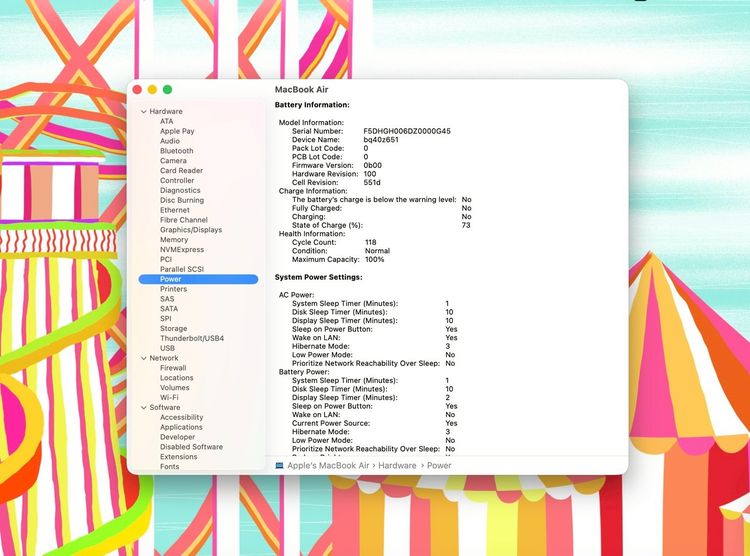Select Memory in the sidebar
The image size is (750, 556).
click(173, 240)
